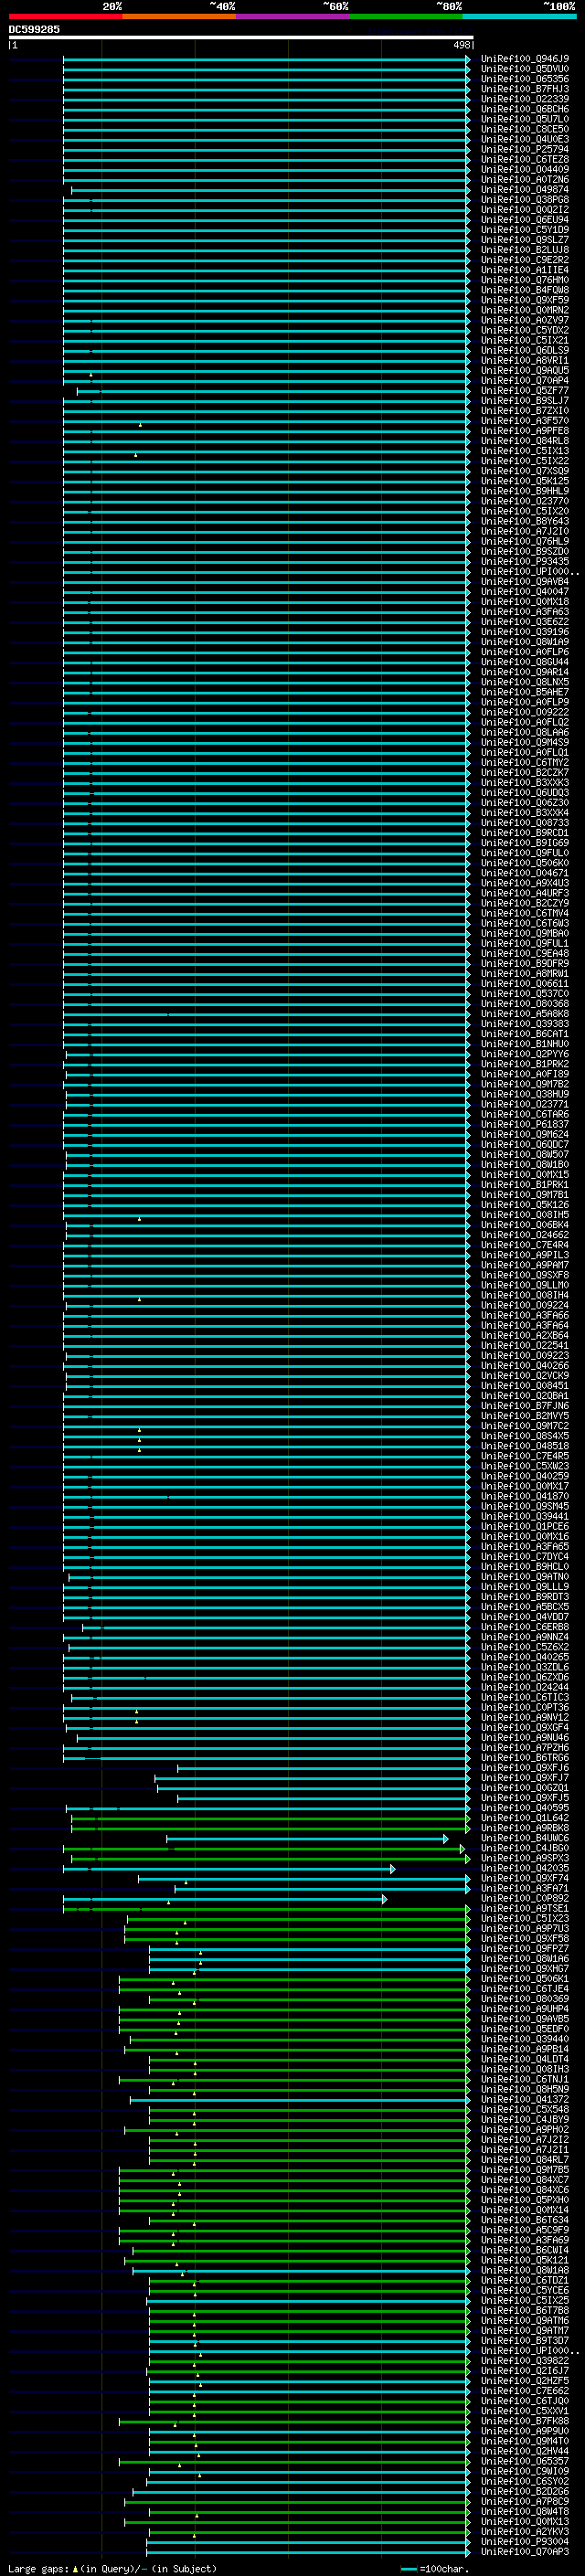585x2576 pixels.
Task: Select hit label UniRef100_O49874
Action: pos(525,190)
